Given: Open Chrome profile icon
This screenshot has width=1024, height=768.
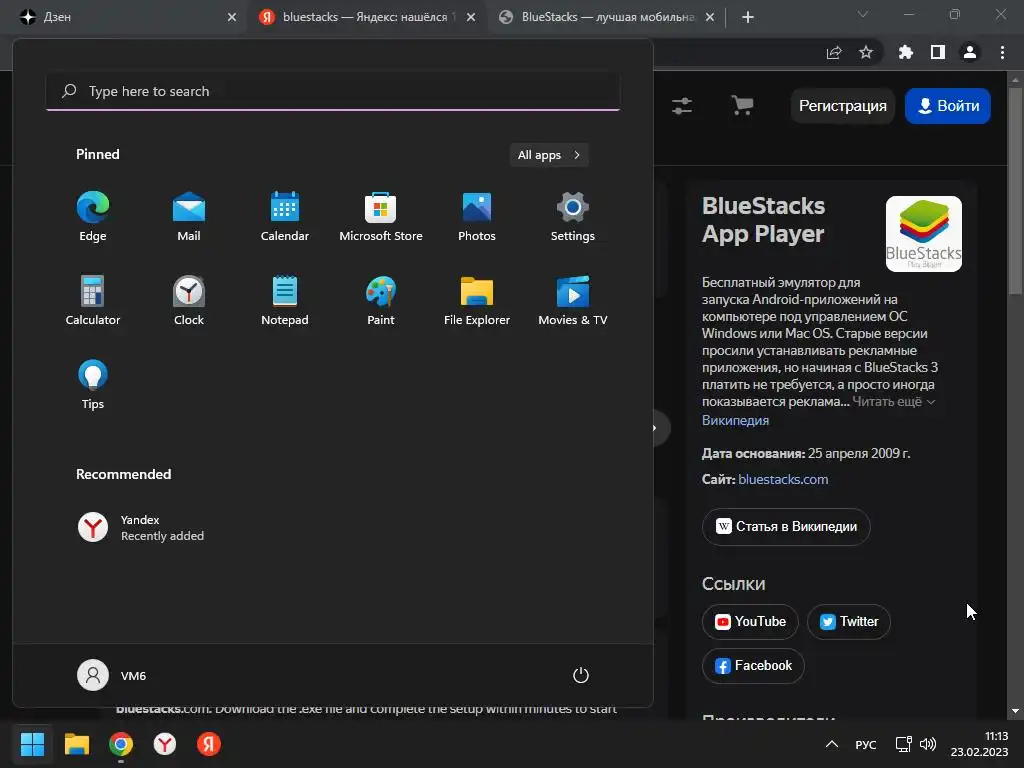Looking at the screenshot, I should click(x=970, y=52).
